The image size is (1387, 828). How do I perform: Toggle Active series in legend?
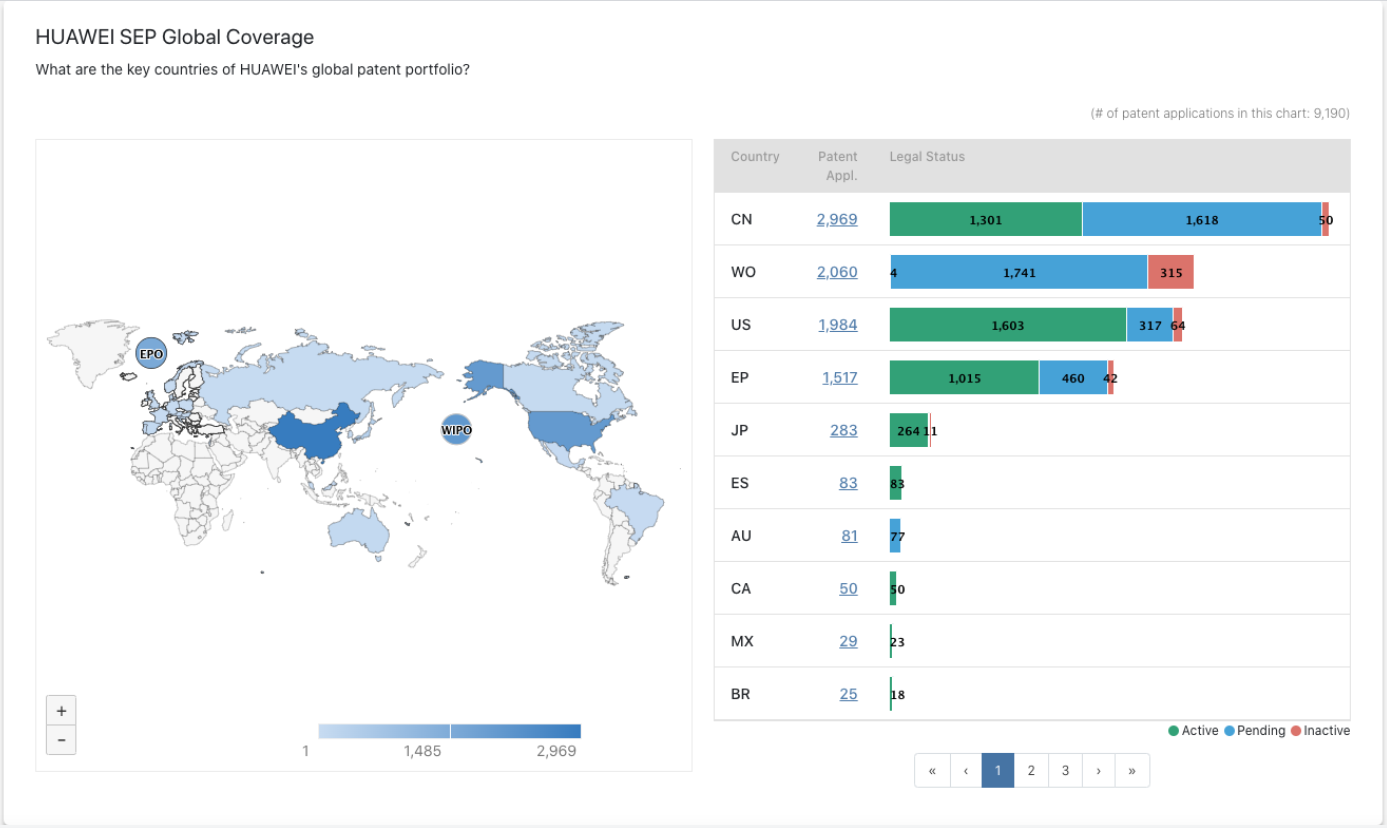[1193, 731]
